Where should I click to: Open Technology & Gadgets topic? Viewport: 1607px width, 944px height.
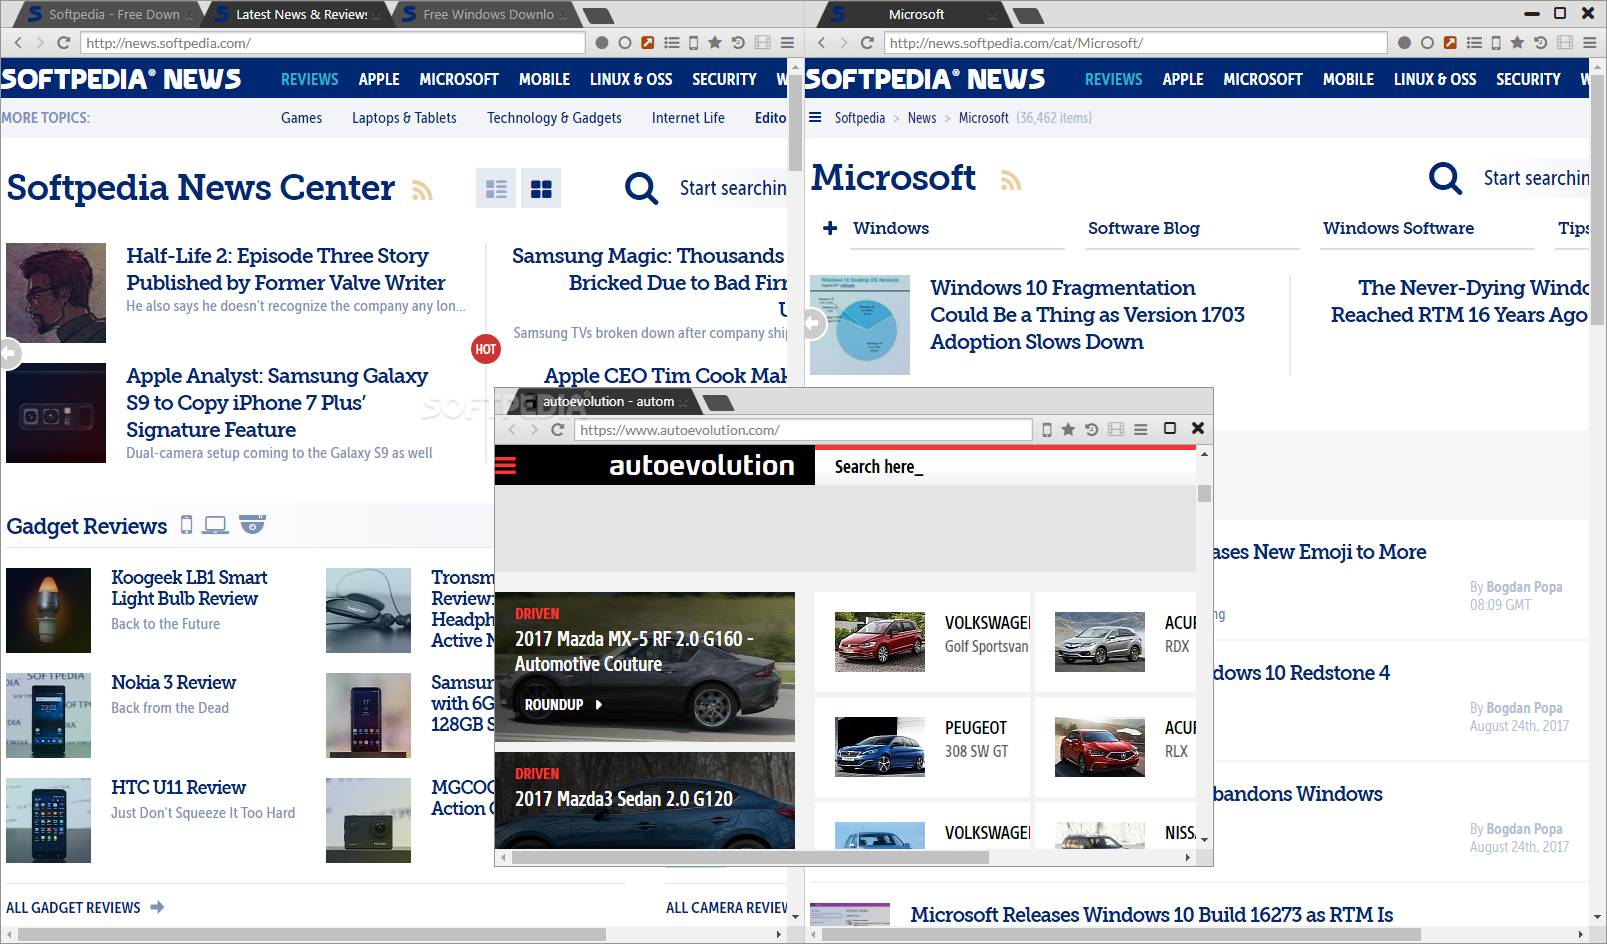[554, 118]
